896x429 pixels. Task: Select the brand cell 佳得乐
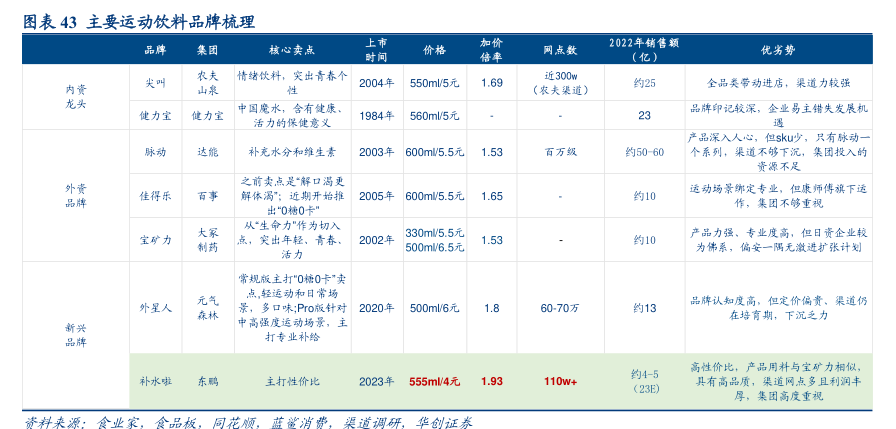(x=155, y=196)
